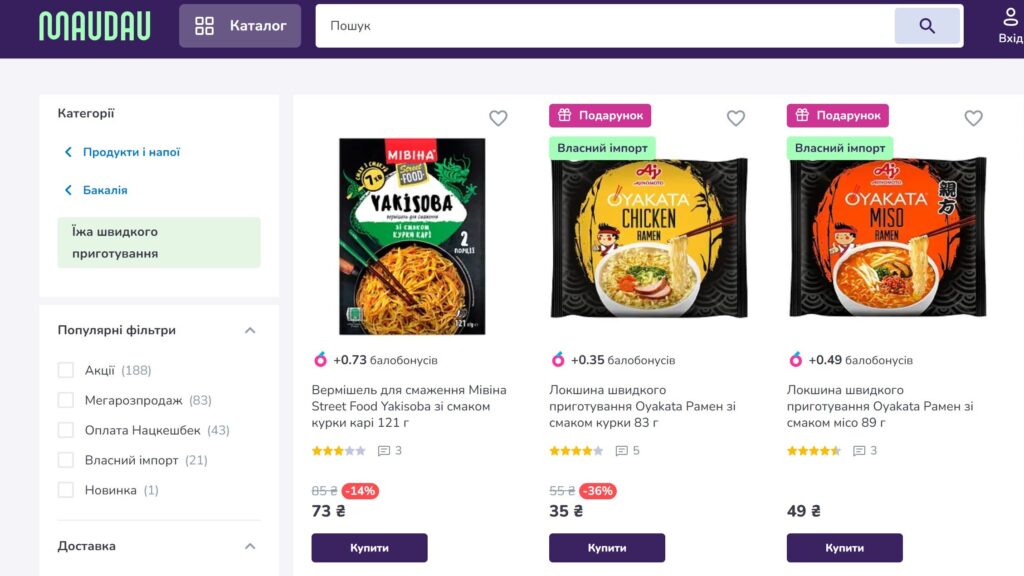
Task: Click the star rating of Oyakata Miso ramen
Action: (813, 451)
